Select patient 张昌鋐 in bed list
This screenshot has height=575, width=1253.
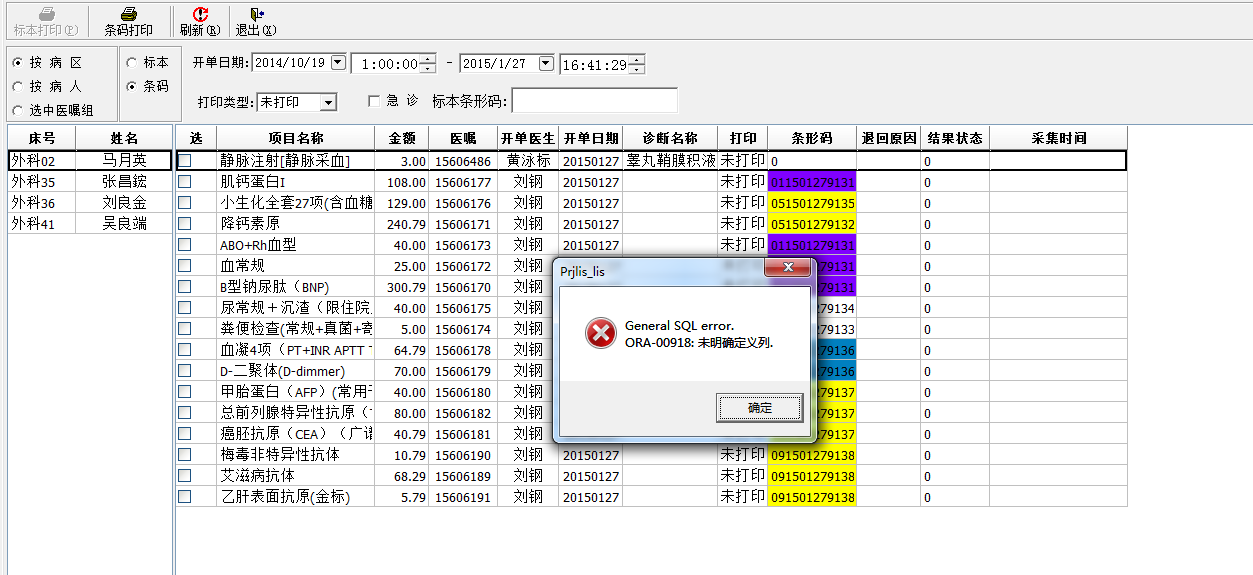pyautogui.click(x=124, y=182)
